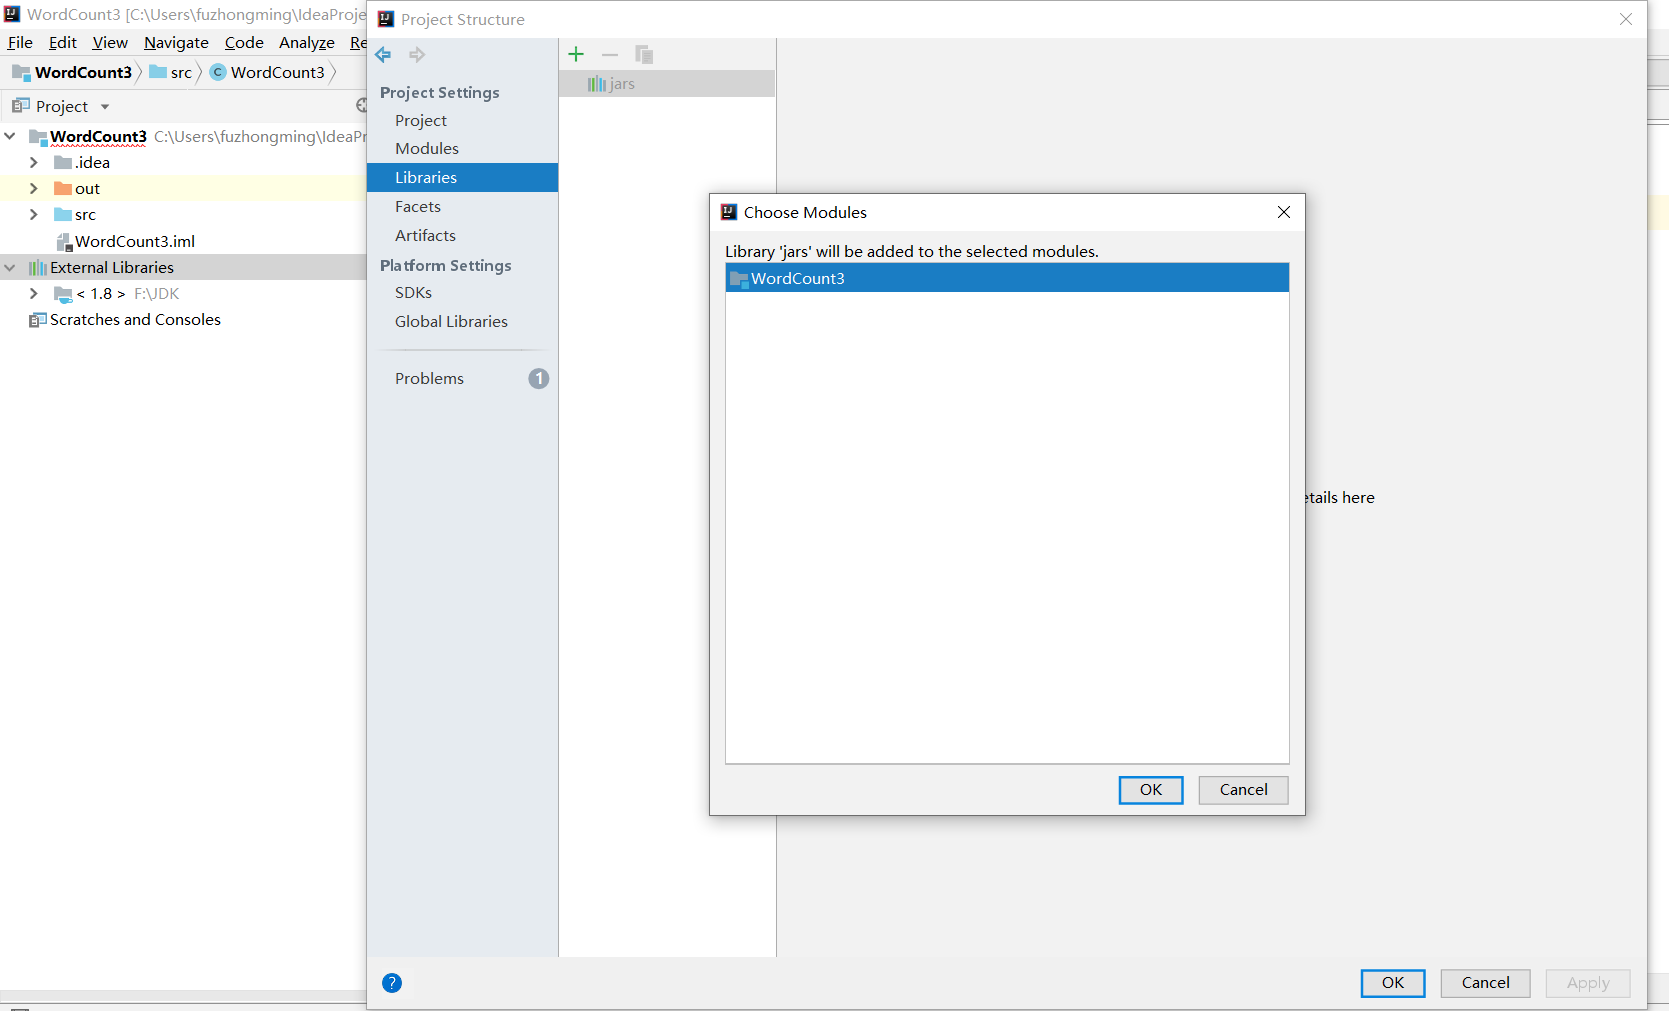Click the minus icon to remove the library

[x=610, y=54]
